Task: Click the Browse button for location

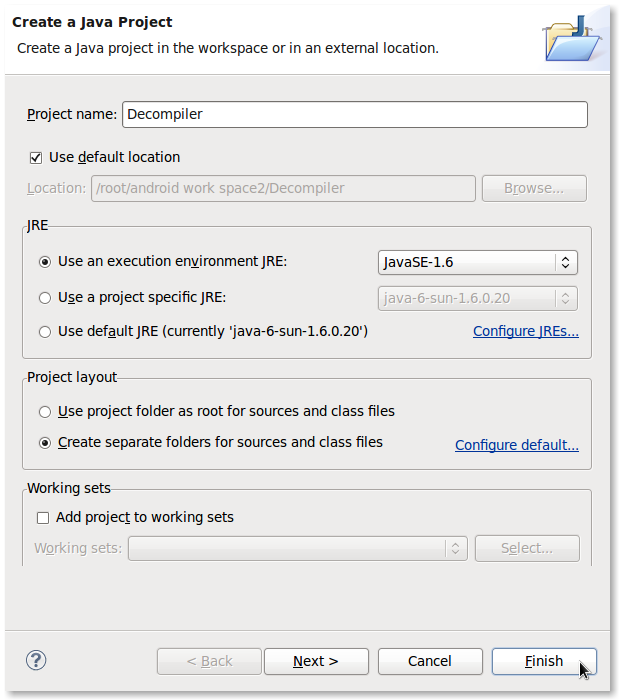Action: point(534,188)
